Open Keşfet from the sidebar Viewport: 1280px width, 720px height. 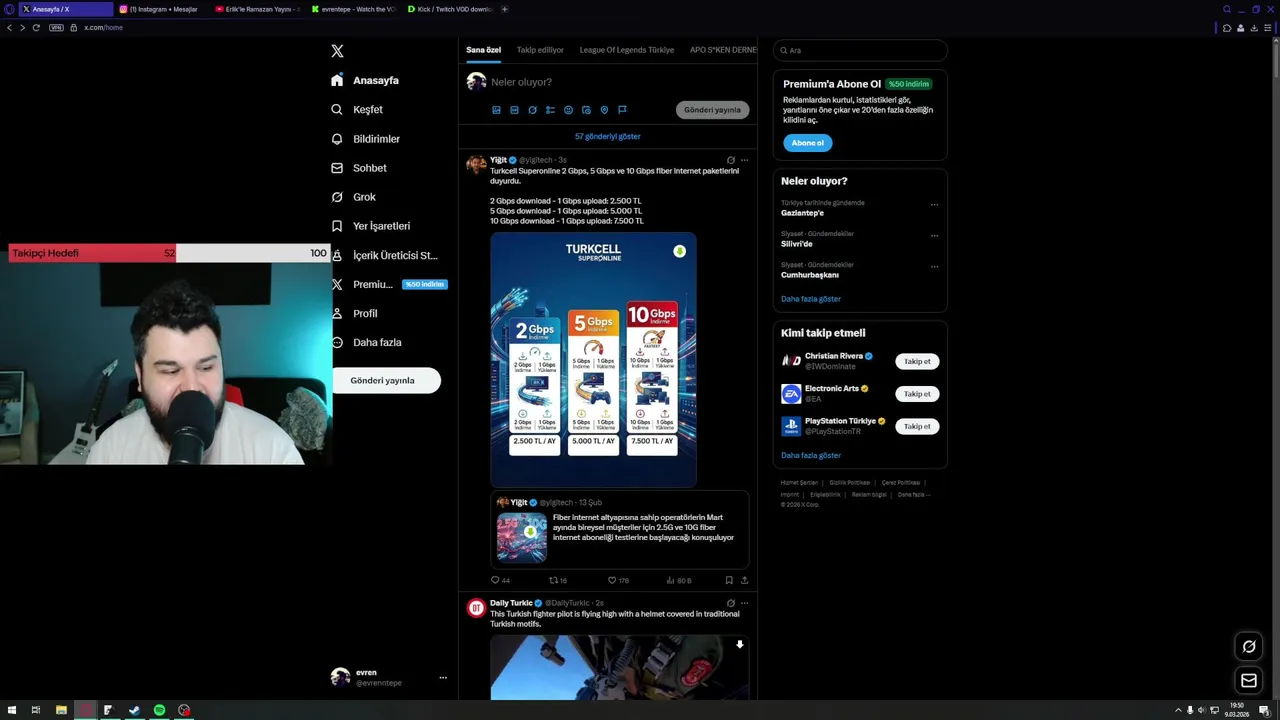(357, 109)
